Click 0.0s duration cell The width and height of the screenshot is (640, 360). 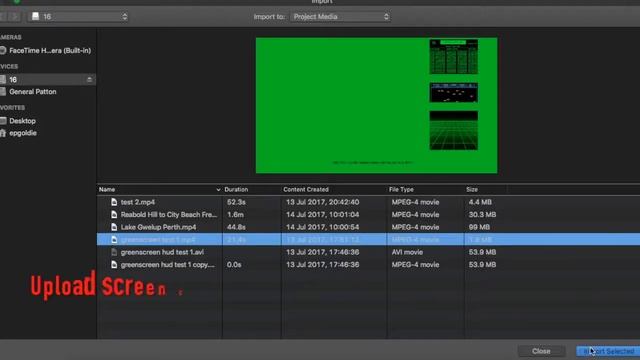234,265
